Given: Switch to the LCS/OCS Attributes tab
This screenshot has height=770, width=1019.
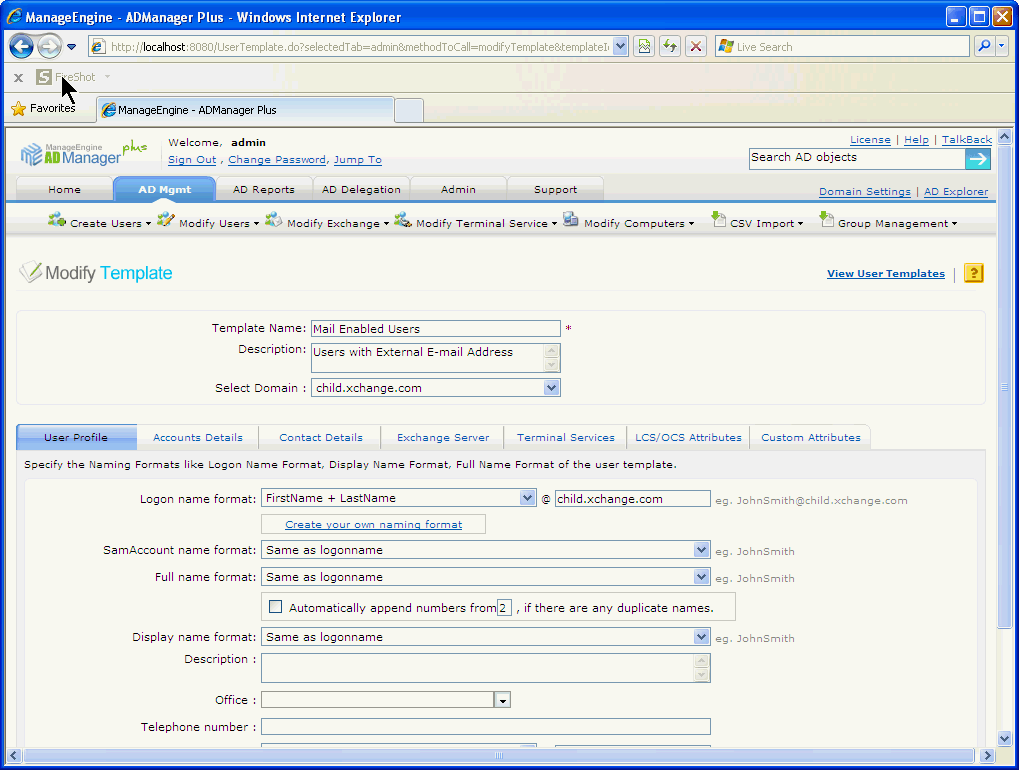Looking at the screenshot, I should point(688,437).
